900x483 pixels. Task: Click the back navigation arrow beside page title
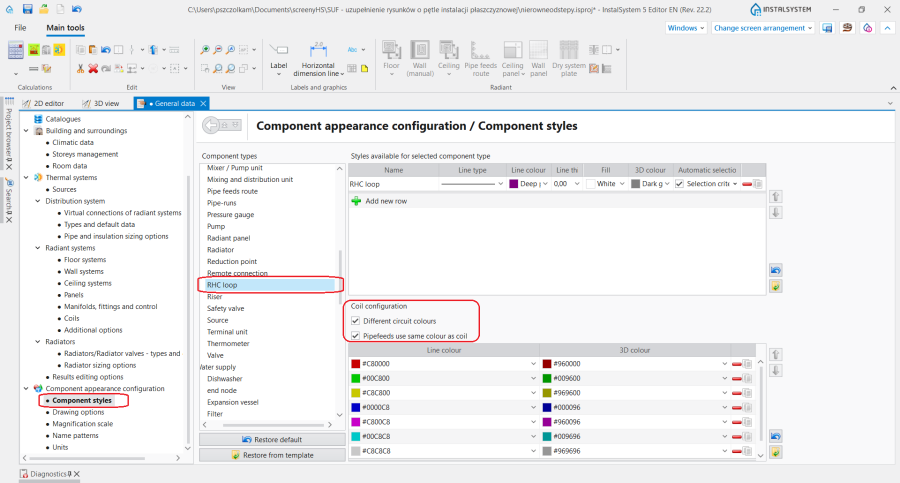pos(211,125)
